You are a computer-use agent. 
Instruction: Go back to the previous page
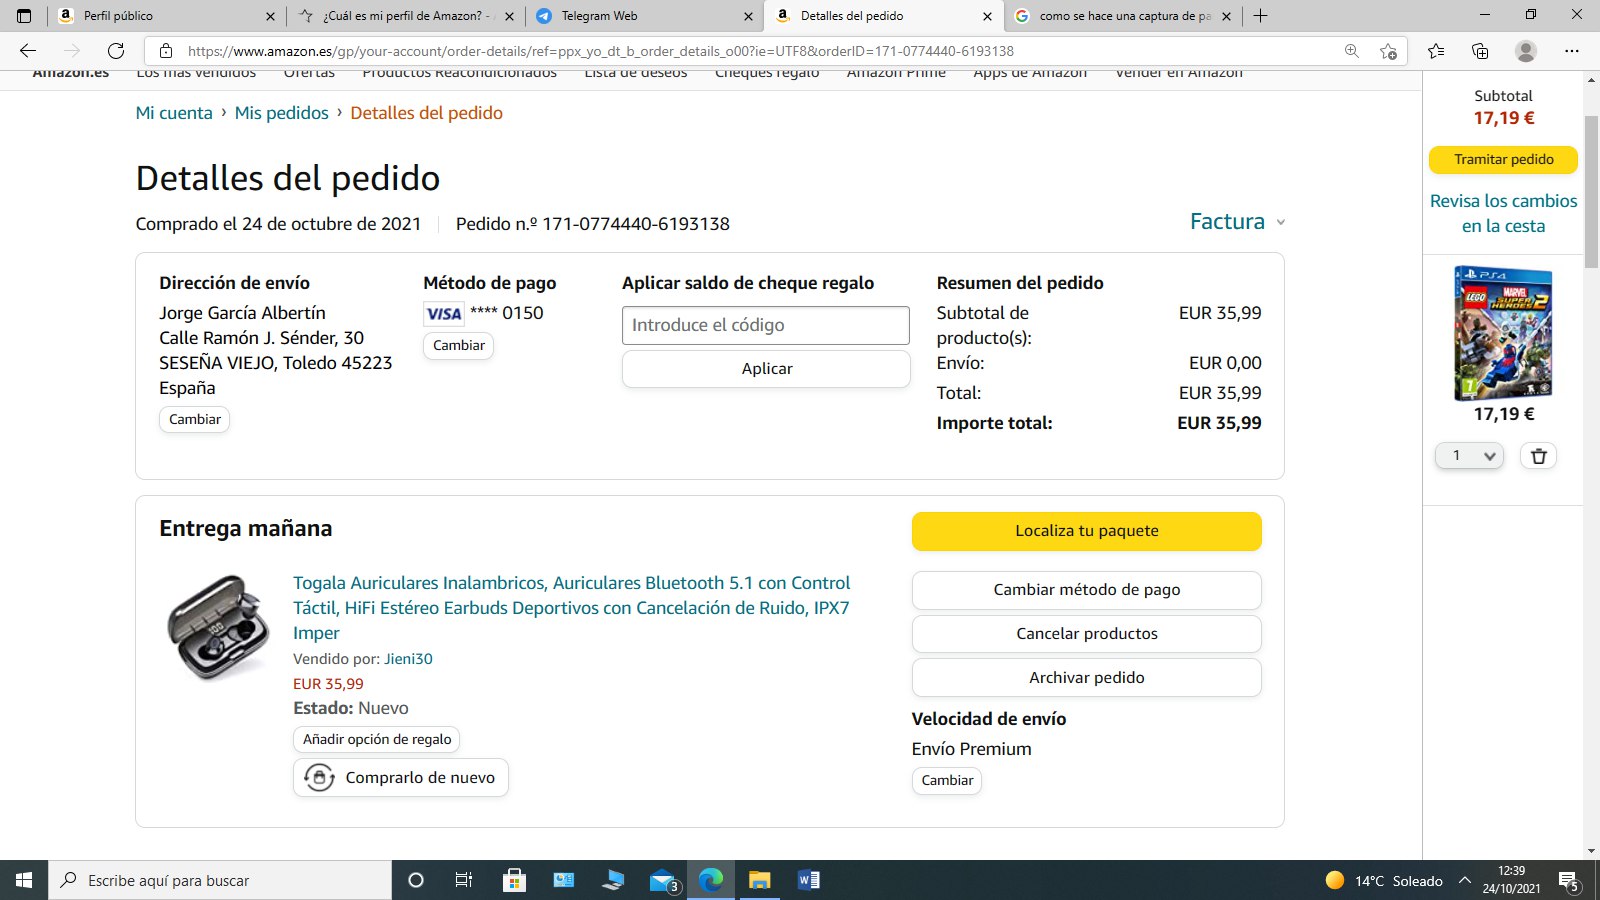(x=28, y=51)
